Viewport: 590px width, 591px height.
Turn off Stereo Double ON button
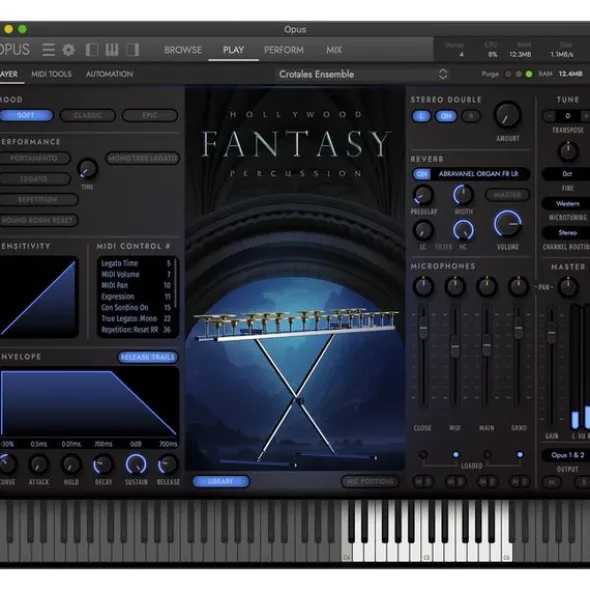446,116
